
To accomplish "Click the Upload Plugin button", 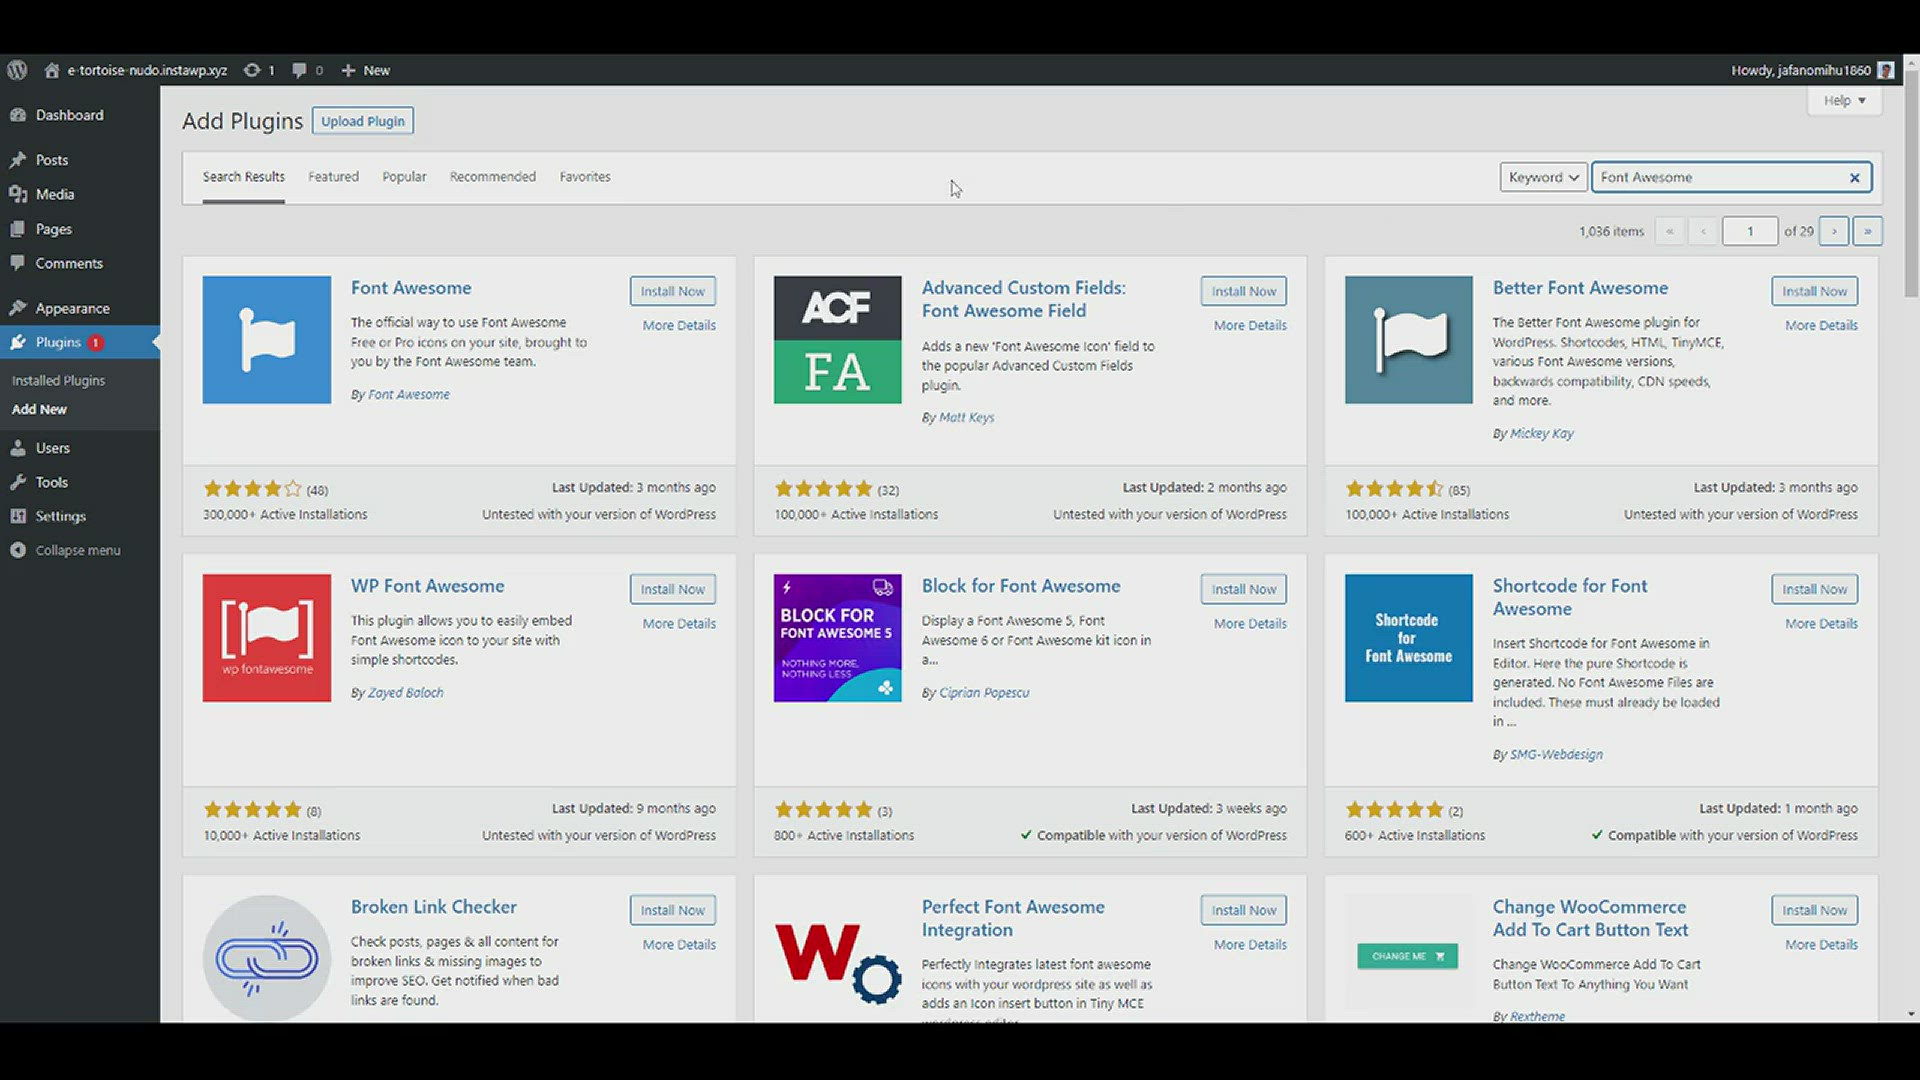I will tap(363, 121).
